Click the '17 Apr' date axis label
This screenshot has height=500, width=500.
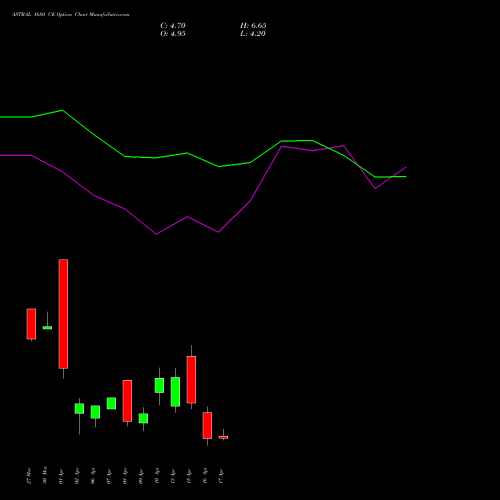point(221,476)
